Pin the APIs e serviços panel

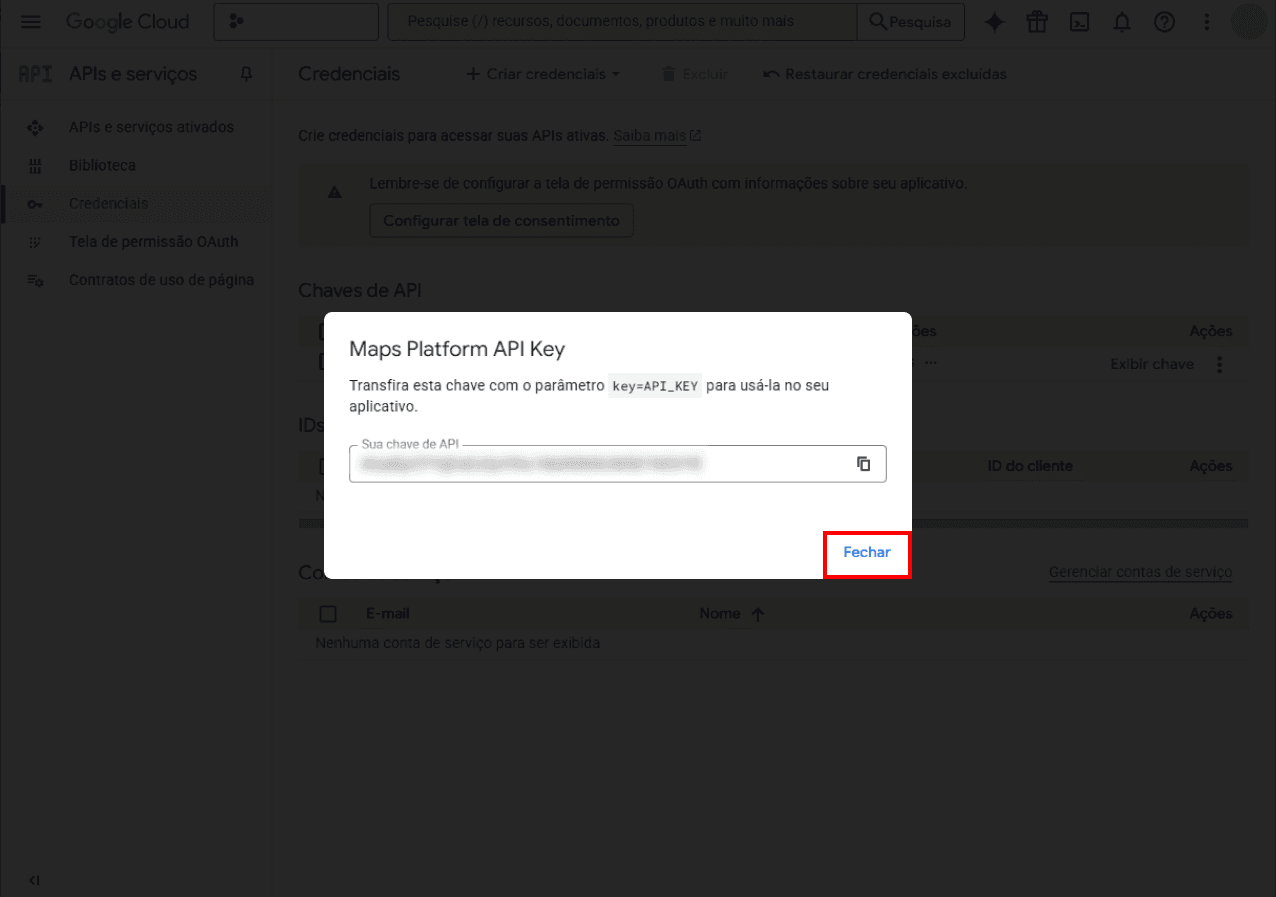(246, 74)
